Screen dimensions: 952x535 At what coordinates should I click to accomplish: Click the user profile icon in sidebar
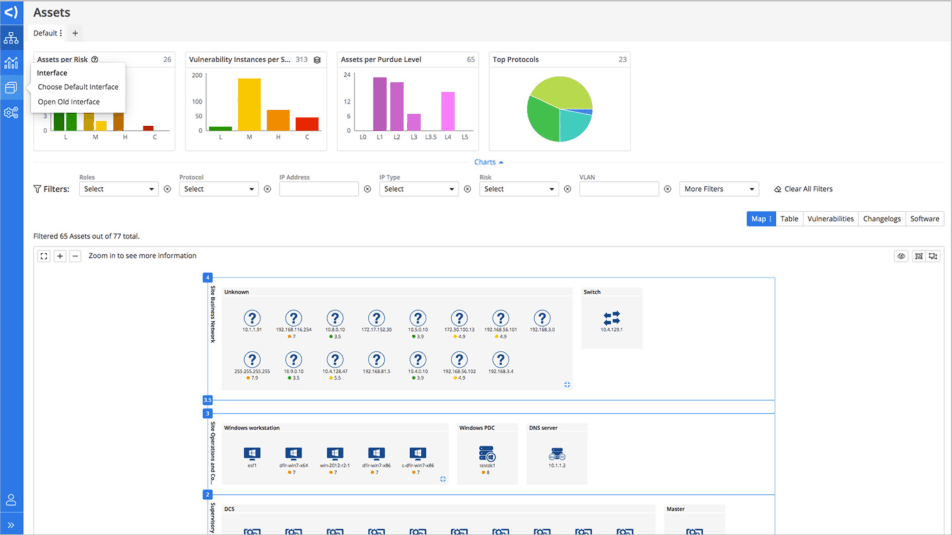(11, 500)
